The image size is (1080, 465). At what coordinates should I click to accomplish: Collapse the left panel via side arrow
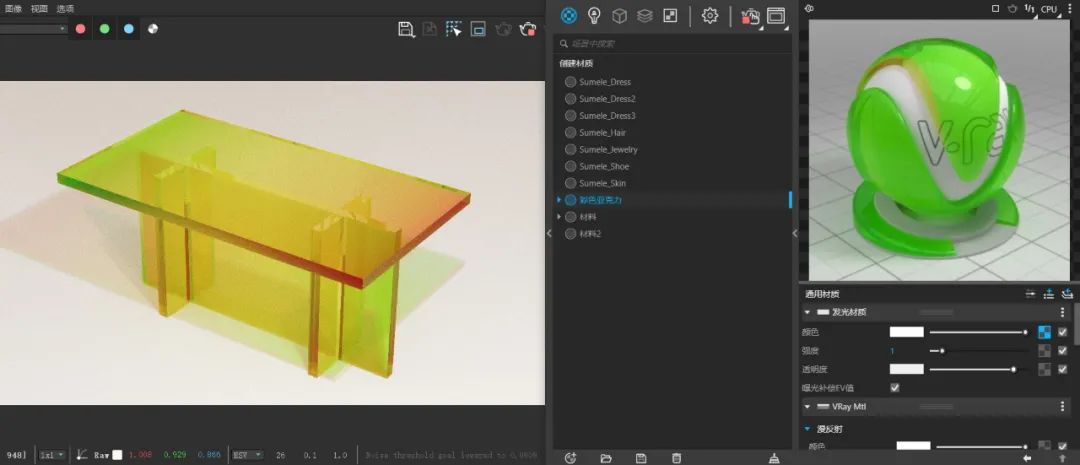[549, 234]
